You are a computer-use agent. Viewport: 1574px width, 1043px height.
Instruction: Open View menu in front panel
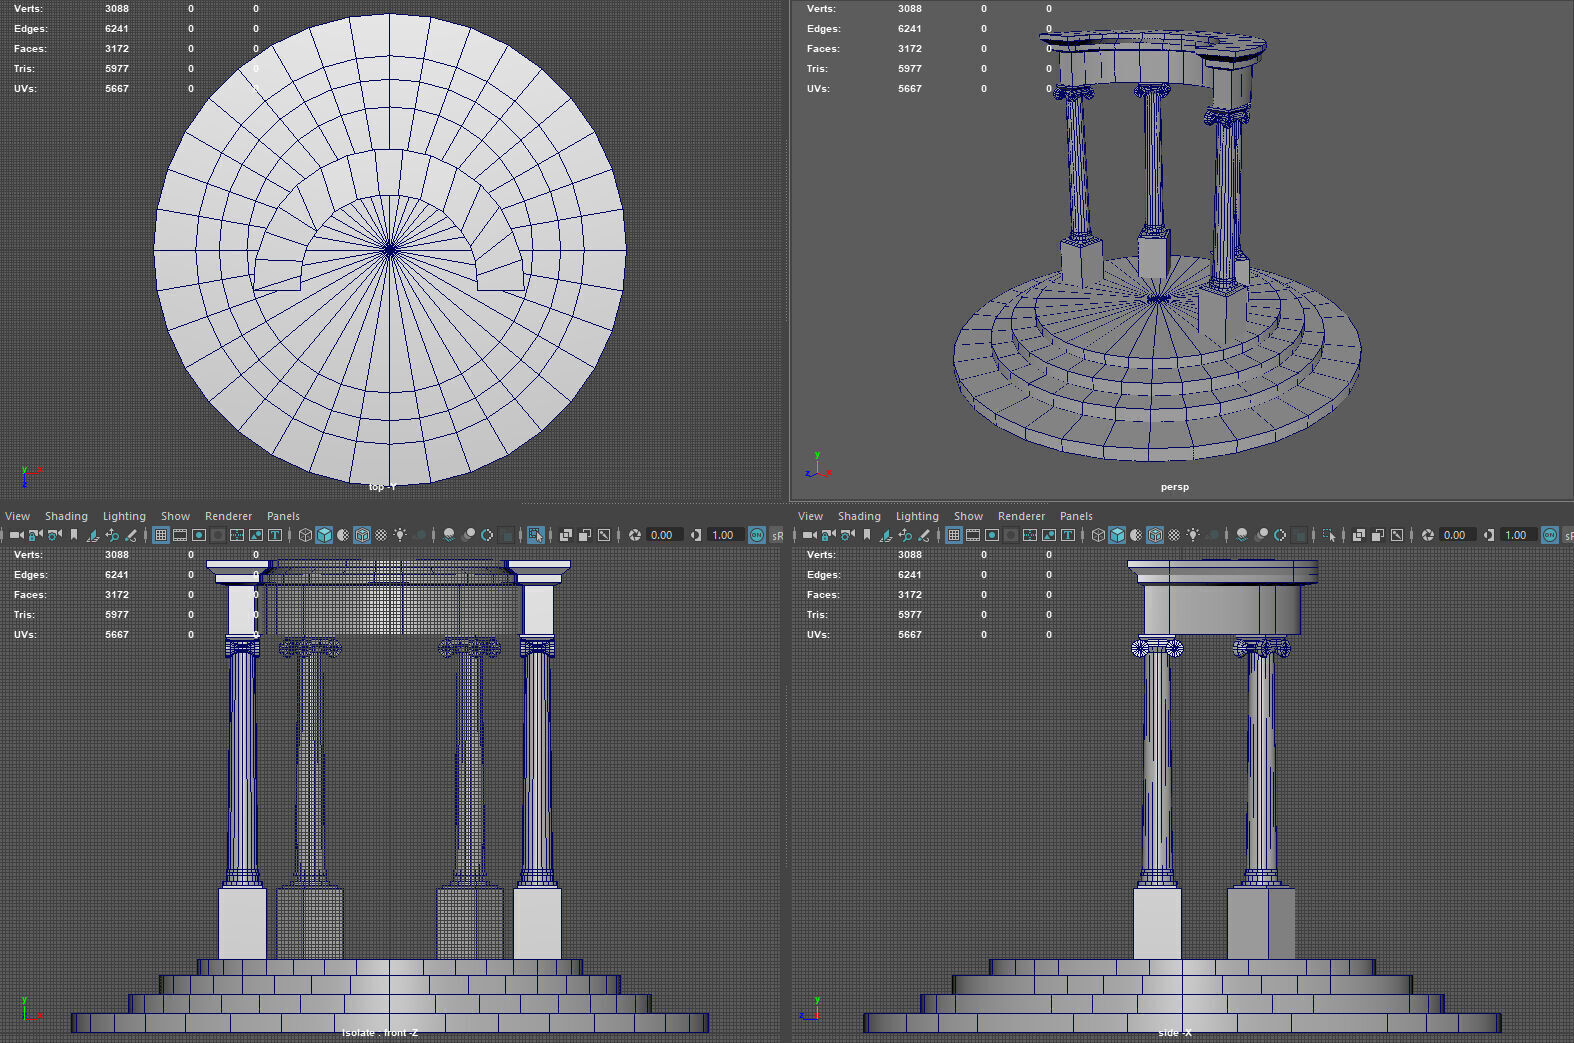(17, 516)
